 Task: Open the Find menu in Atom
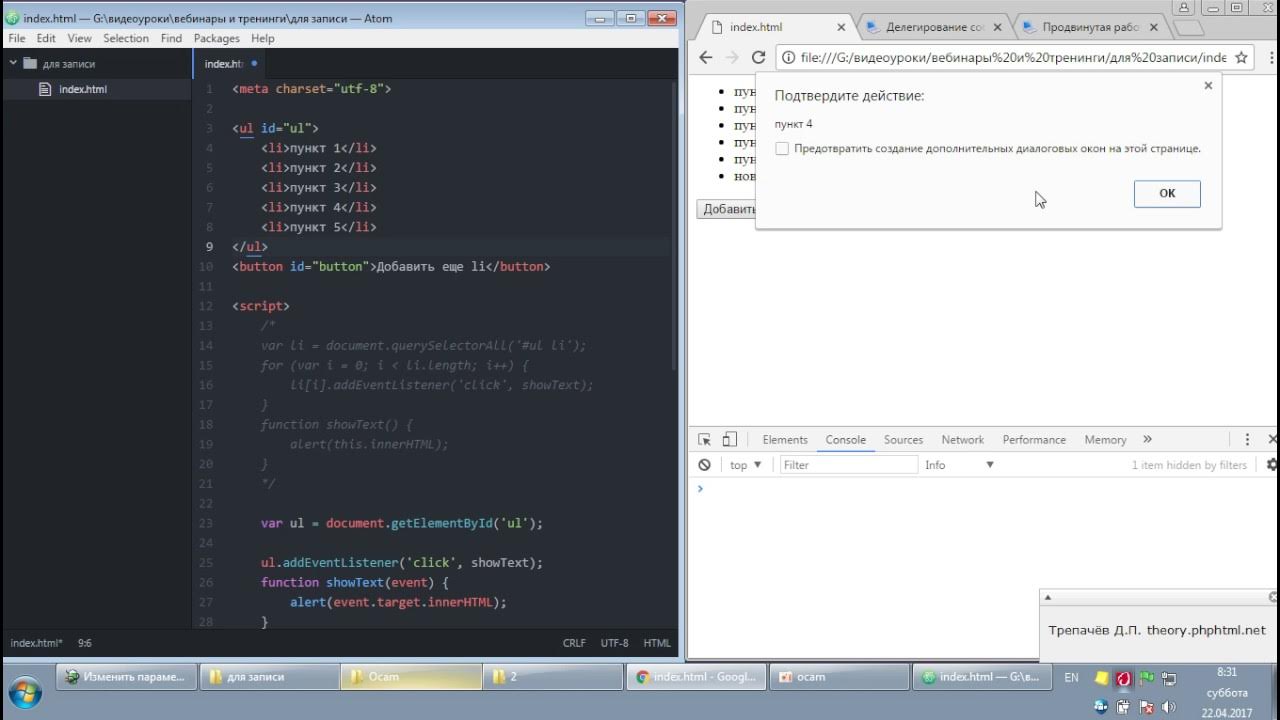171,38
